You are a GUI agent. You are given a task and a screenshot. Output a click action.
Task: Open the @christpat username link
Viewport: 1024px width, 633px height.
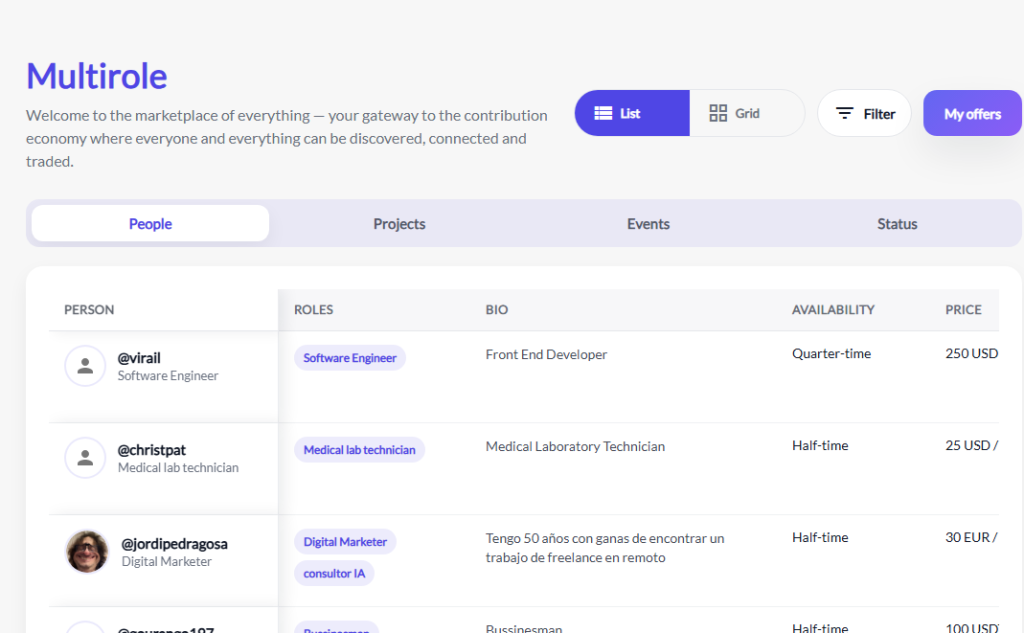(x=151, y=450)
